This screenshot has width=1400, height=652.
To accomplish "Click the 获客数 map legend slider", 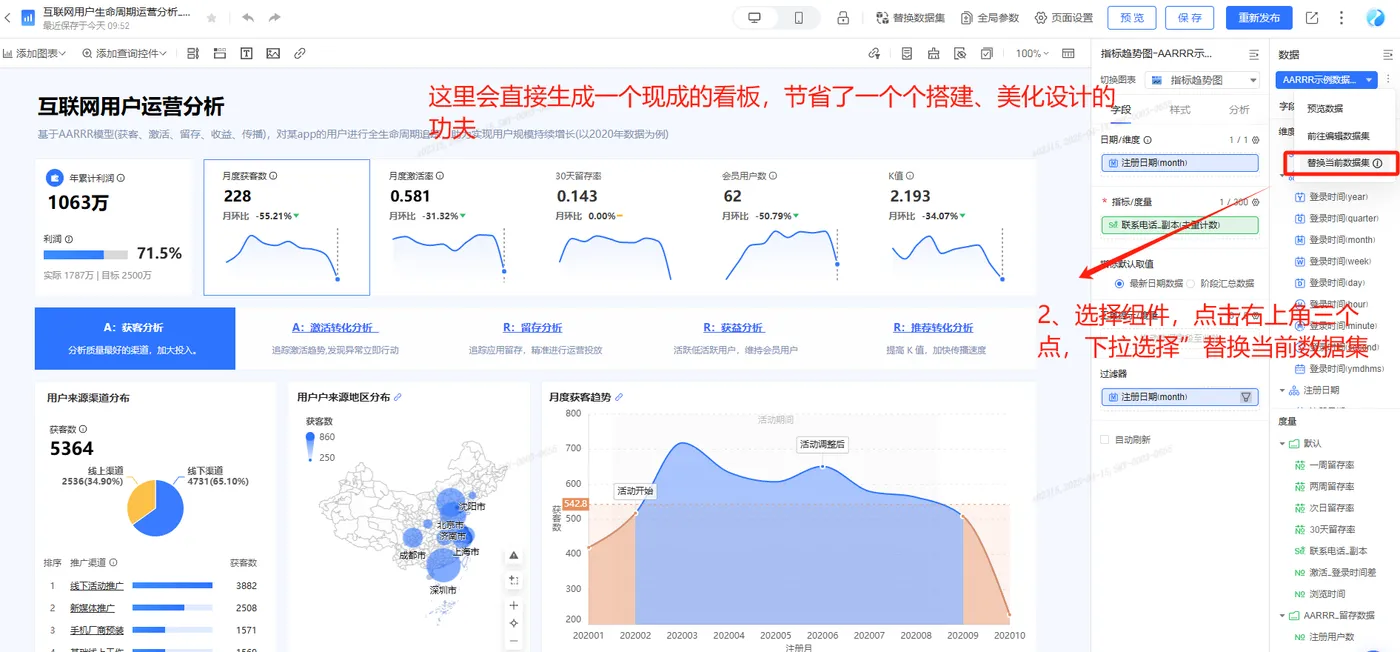I will 310,447.
